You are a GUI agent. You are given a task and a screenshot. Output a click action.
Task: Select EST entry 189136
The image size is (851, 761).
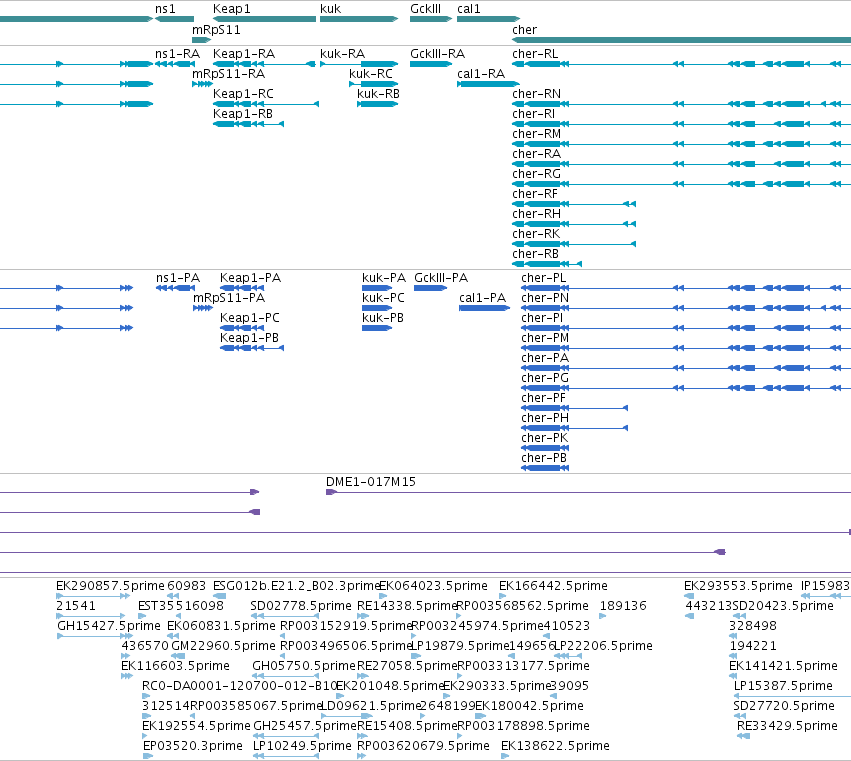tap(623, 606)
